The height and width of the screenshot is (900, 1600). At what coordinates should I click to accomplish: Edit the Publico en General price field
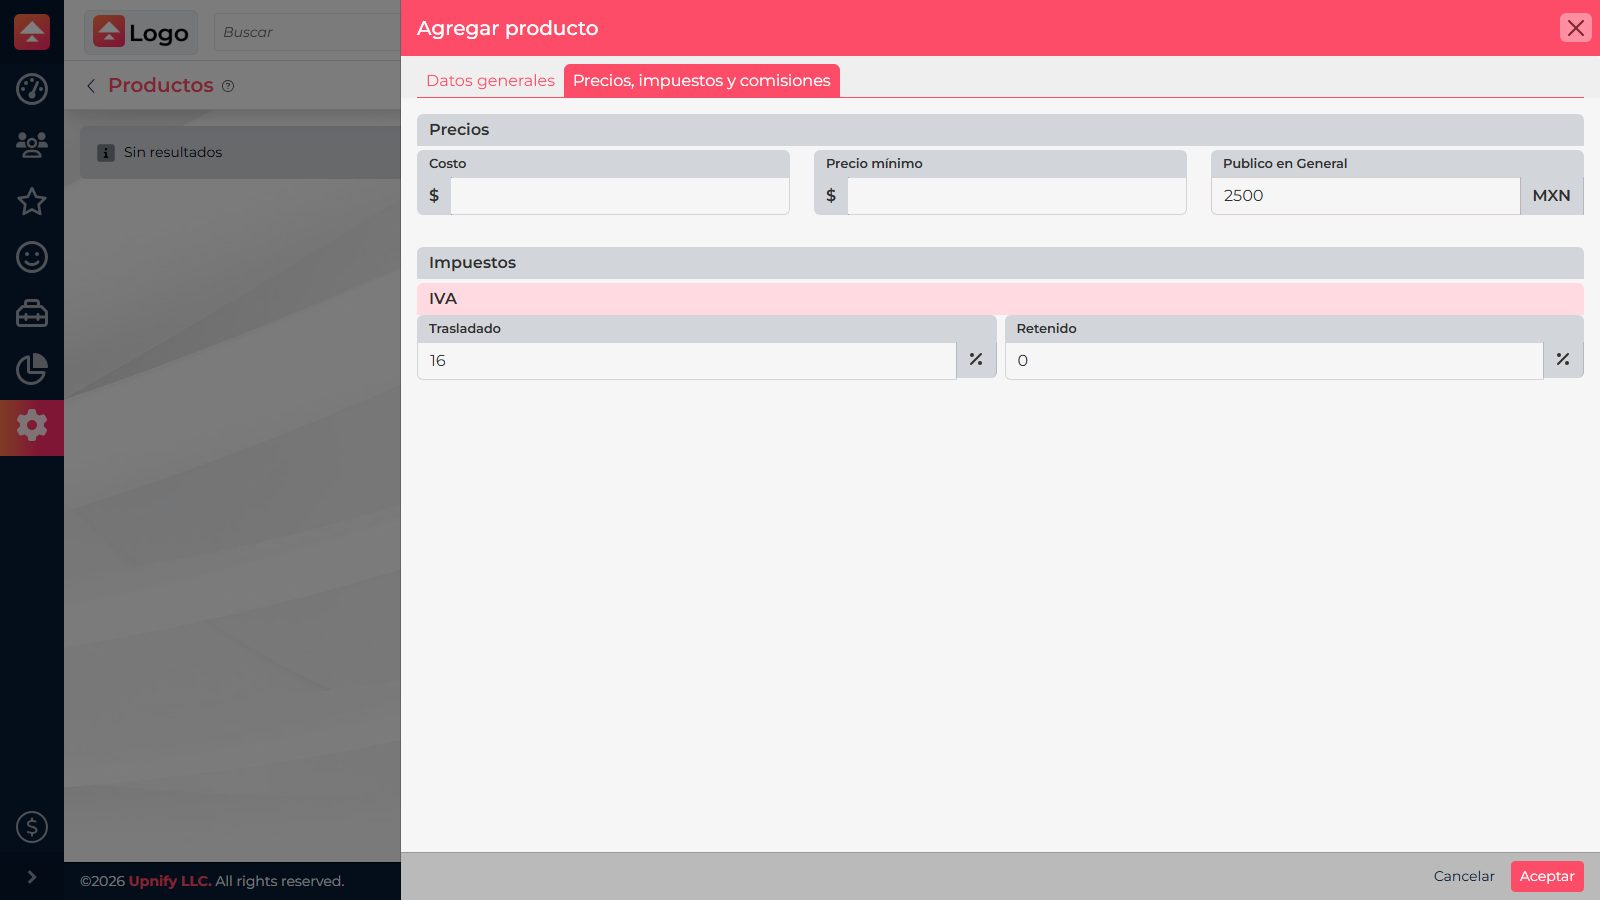(x=1365, y=196)
